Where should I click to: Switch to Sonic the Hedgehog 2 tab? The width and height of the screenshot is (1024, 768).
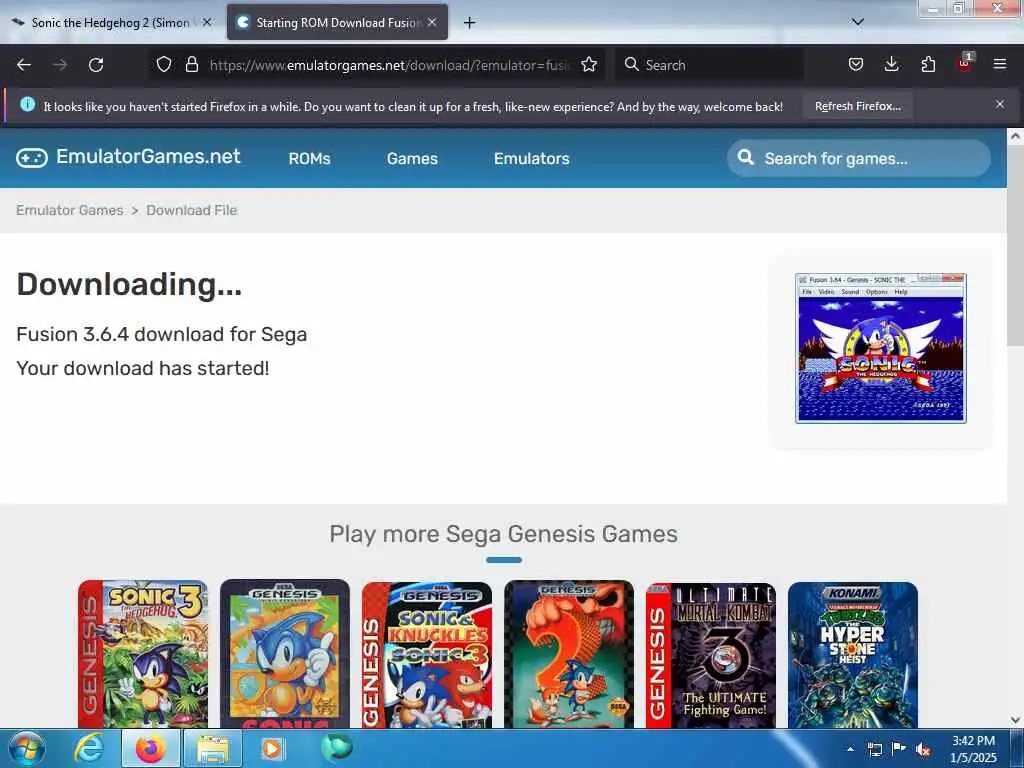tap(111, 22)
